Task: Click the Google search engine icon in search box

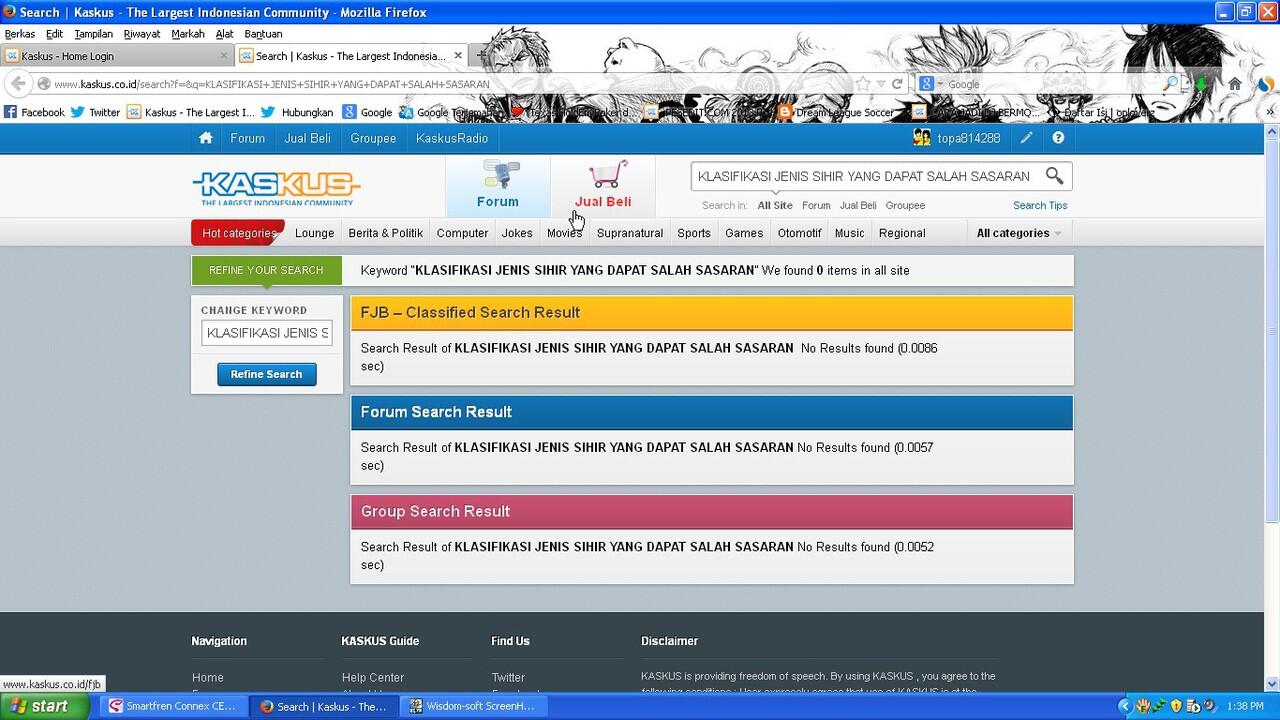Action: point(927,84)
